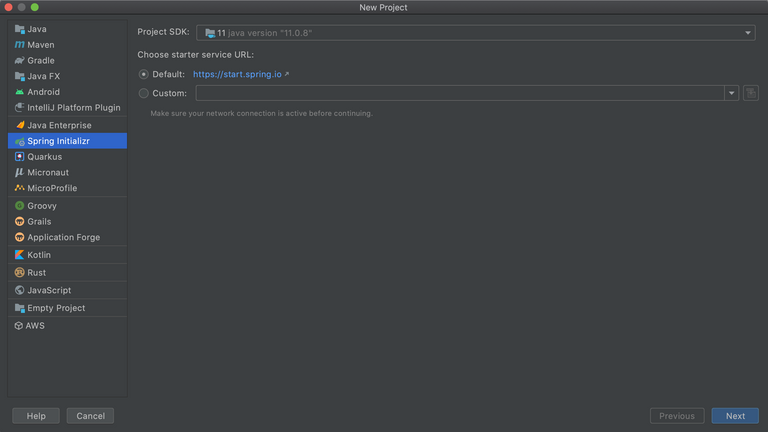Click the Gradle elephant icon
Image resolution: width=768 pixels, height=432 pixels.
tap(20, 60)
